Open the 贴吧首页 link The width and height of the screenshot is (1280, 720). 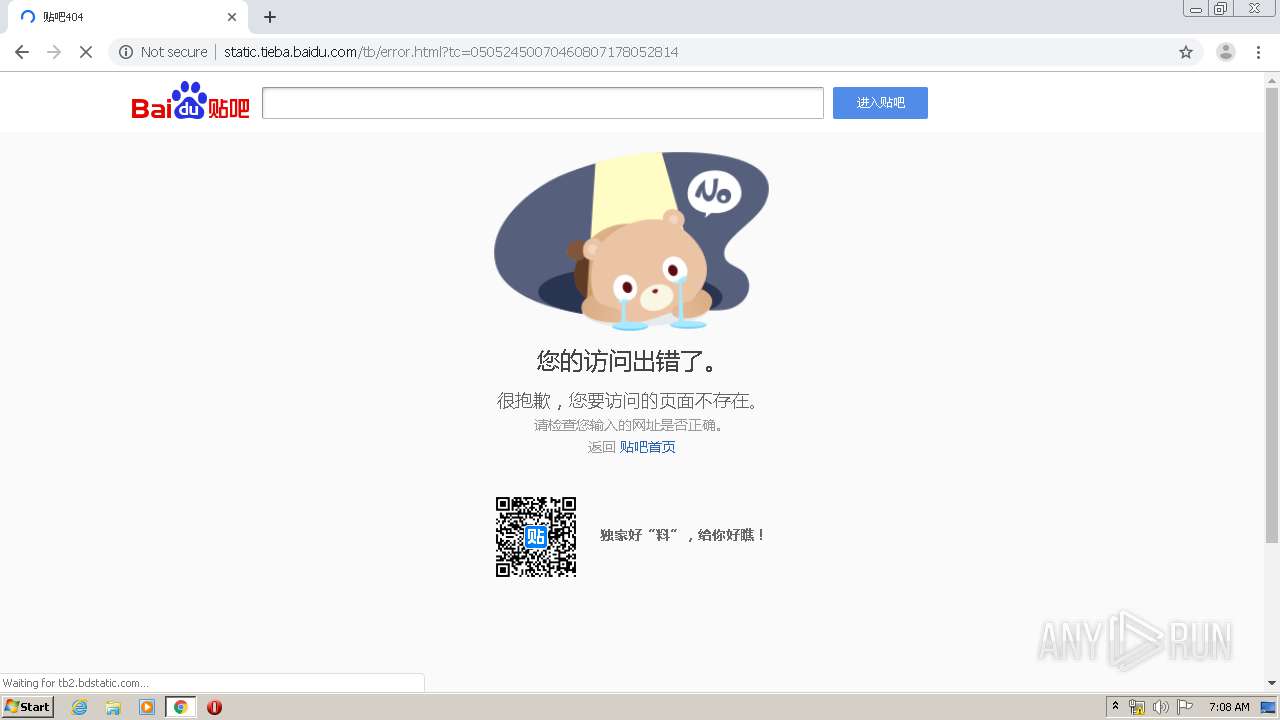click(x=648, y=447)
